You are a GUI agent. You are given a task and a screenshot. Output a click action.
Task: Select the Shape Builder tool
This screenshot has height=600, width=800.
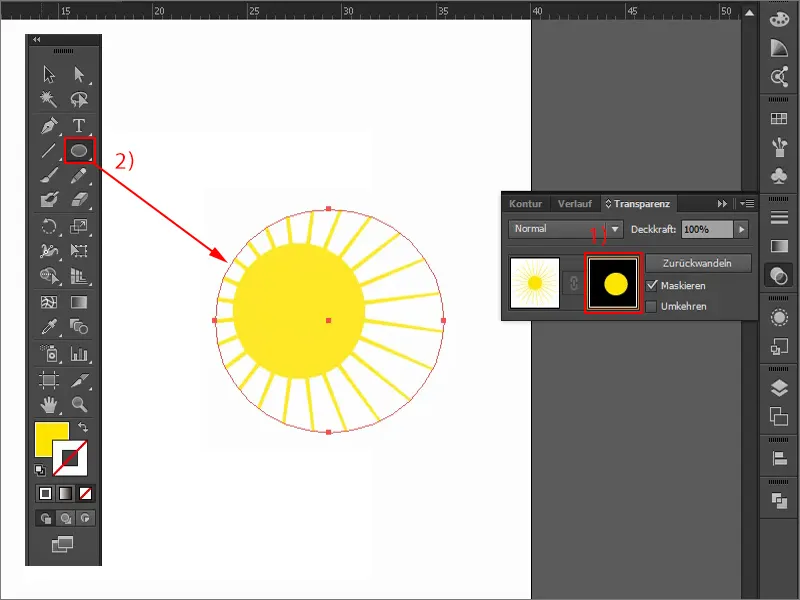coord(49,276)
